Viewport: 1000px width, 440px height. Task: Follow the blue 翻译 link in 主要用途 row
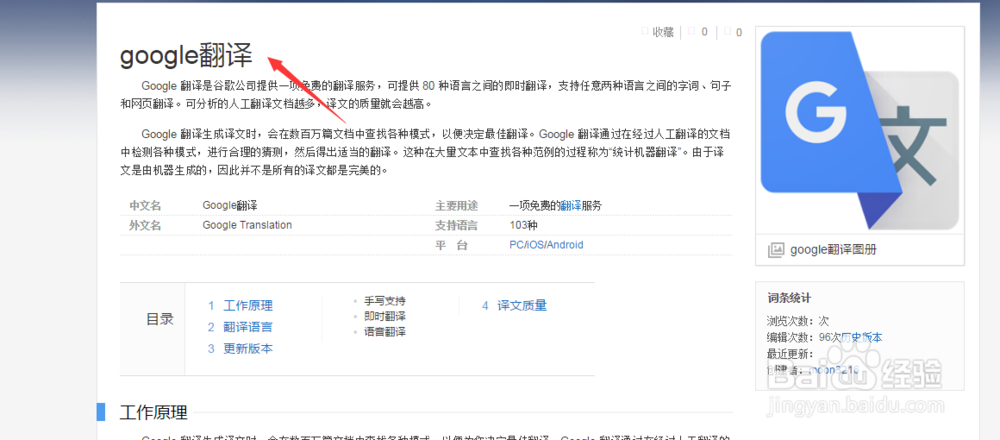click(571, 205)
